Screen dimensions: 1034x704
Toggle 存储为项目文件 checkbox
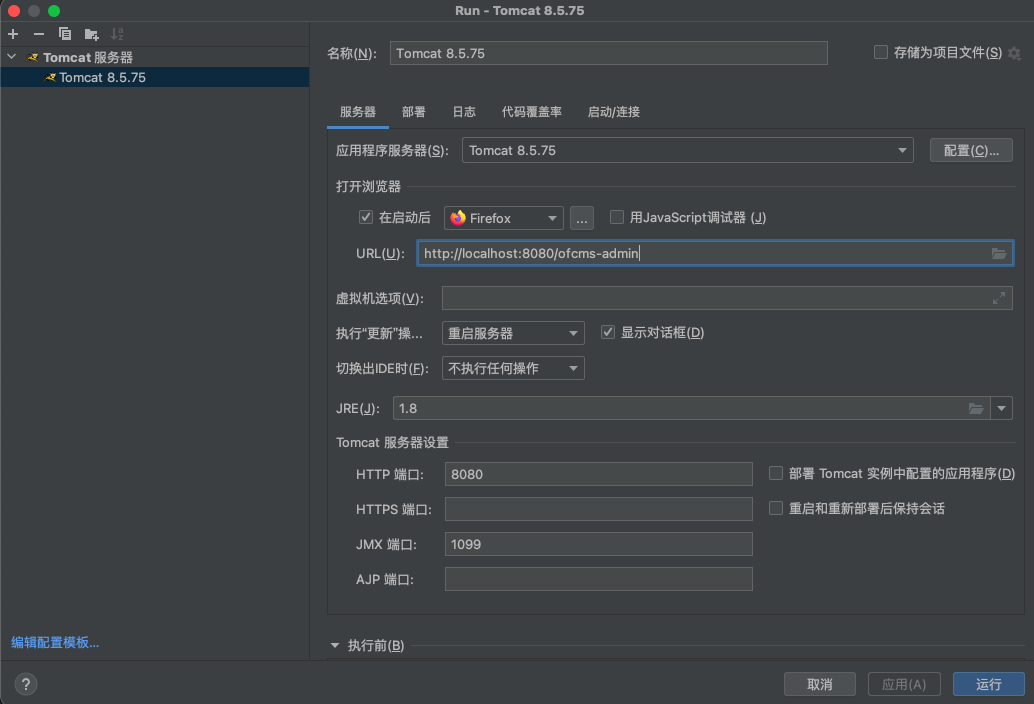tap(880, 52)
